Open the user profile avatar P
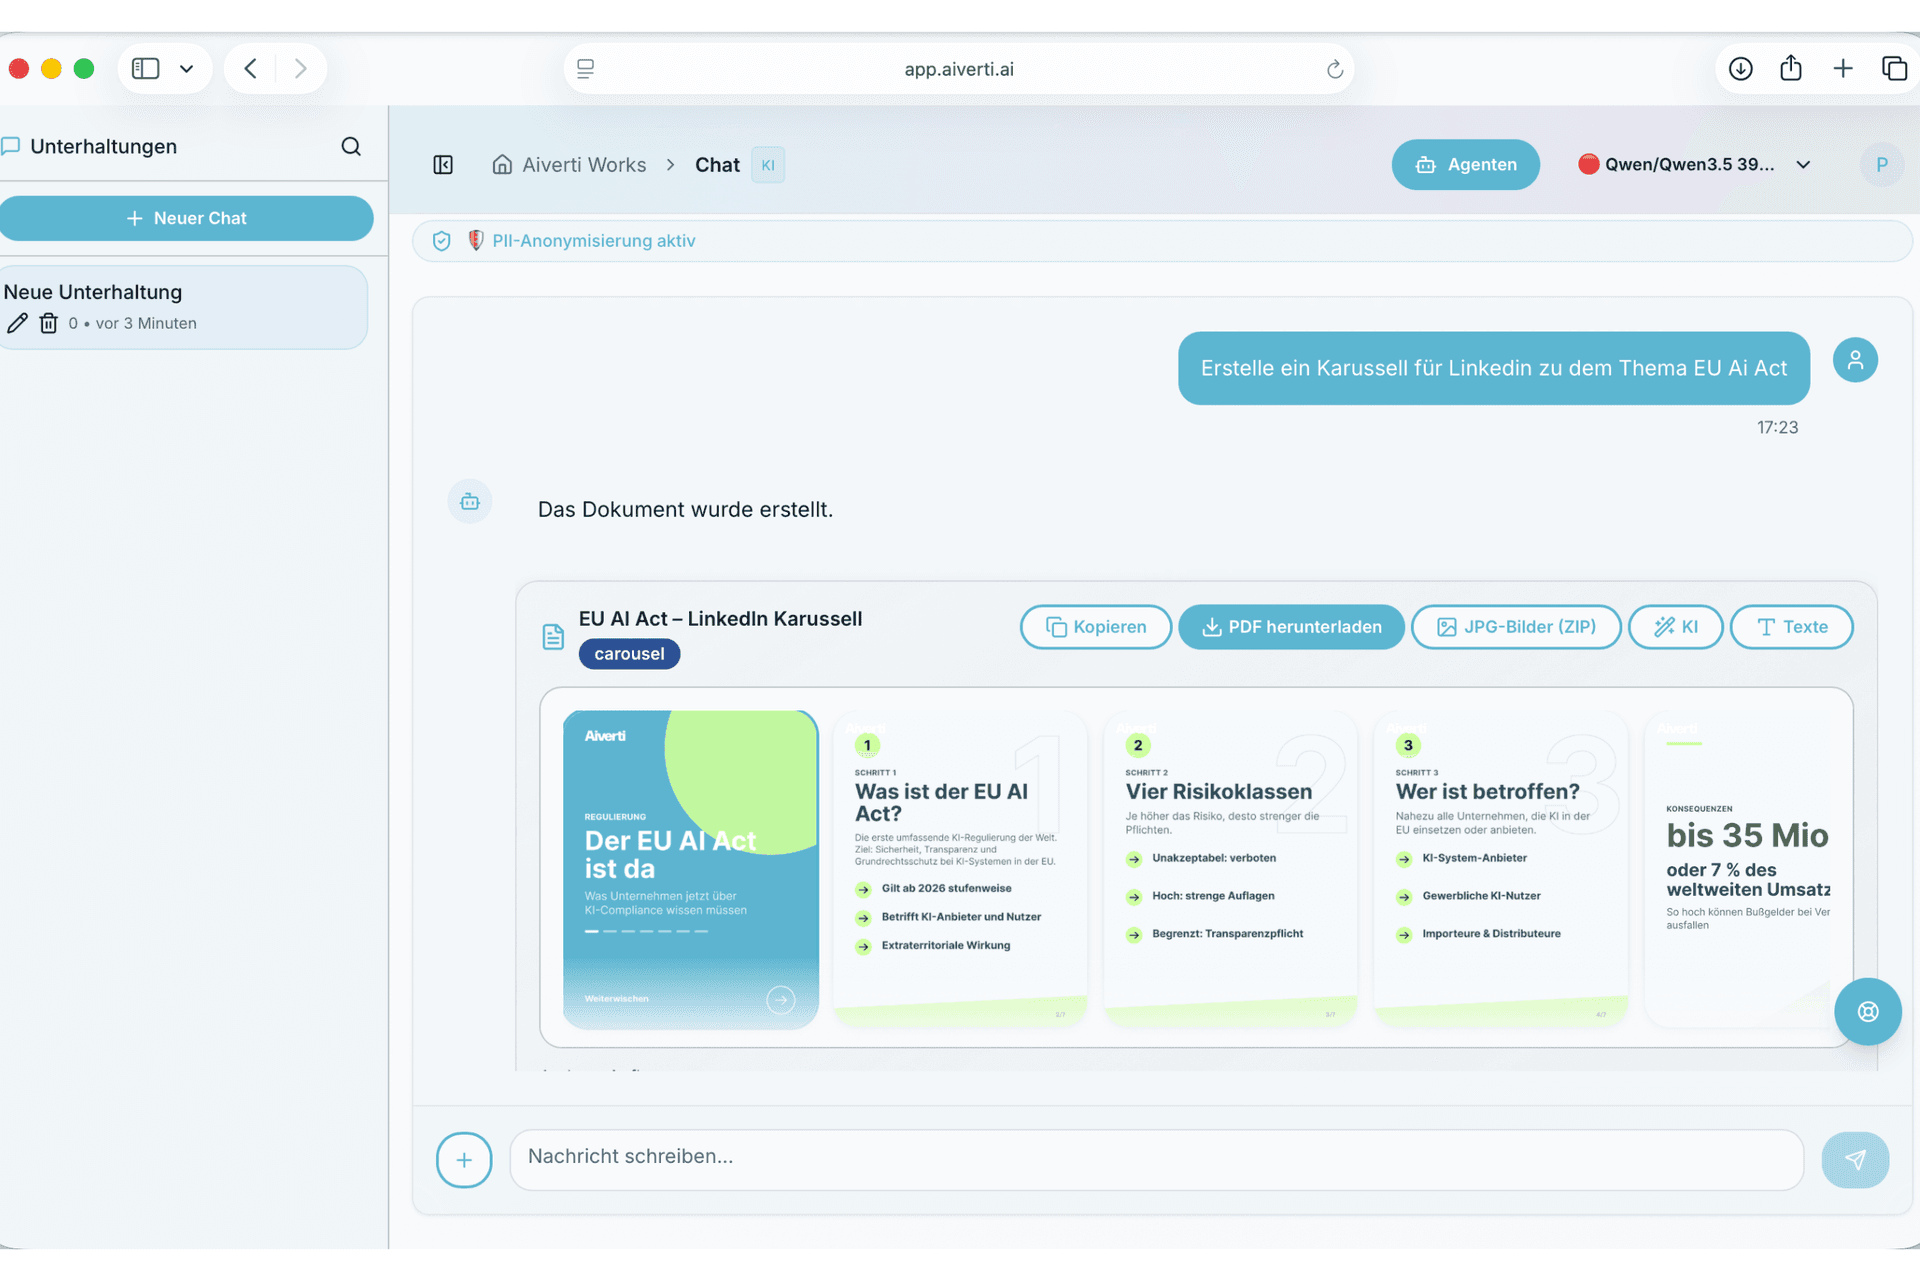This screenshot has height=1281, width=1920. pos(1881,165)
